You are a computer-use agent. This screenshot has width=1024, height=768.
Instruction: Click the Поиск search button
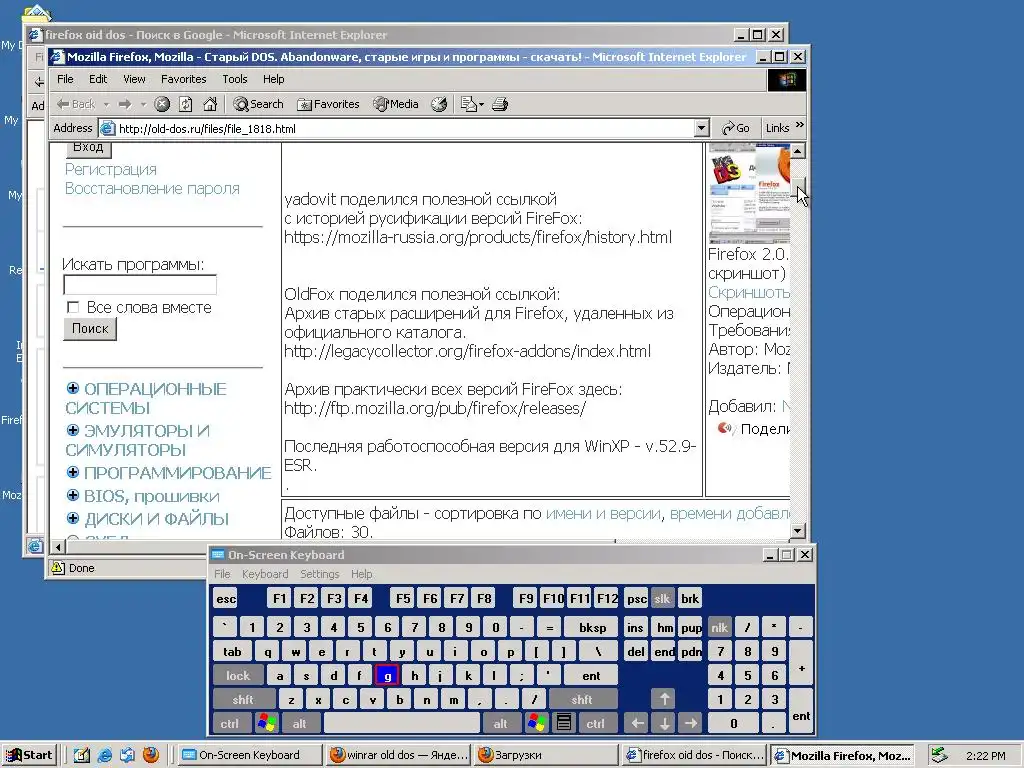(90, 328)
